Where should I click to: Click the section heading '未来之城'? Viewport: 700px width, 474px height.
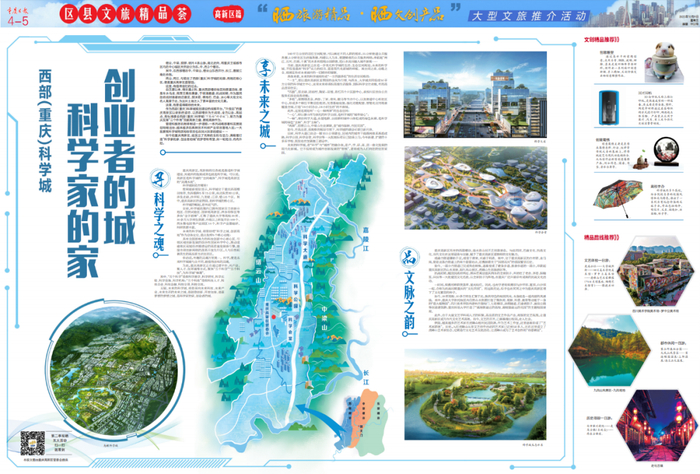[265, 110]
